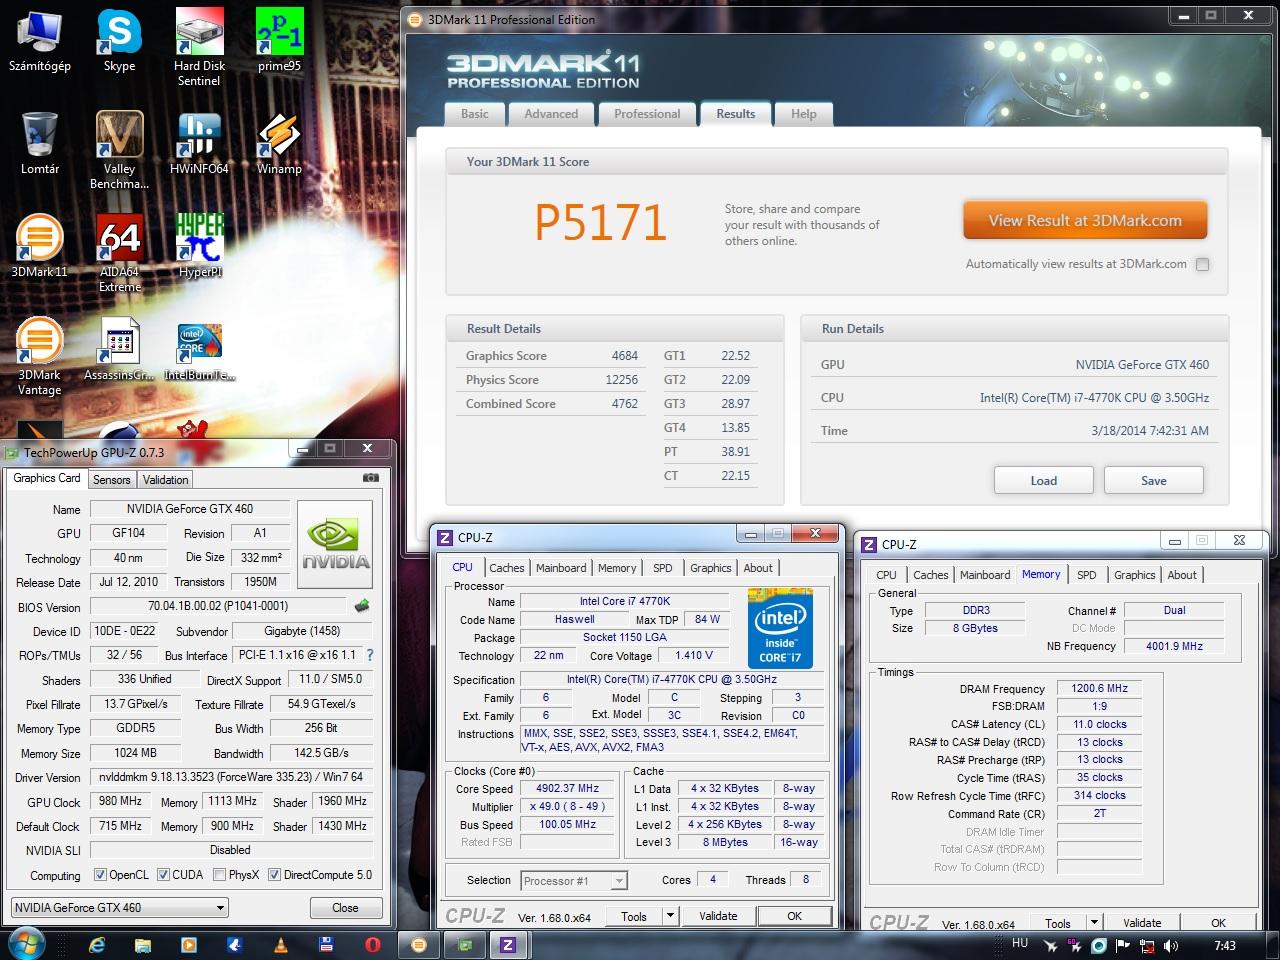The height and width of the screenshot is (960, 1280).
Task: Open the SPD tab in Memory CPU-Z window
Action: point(1087,575)
